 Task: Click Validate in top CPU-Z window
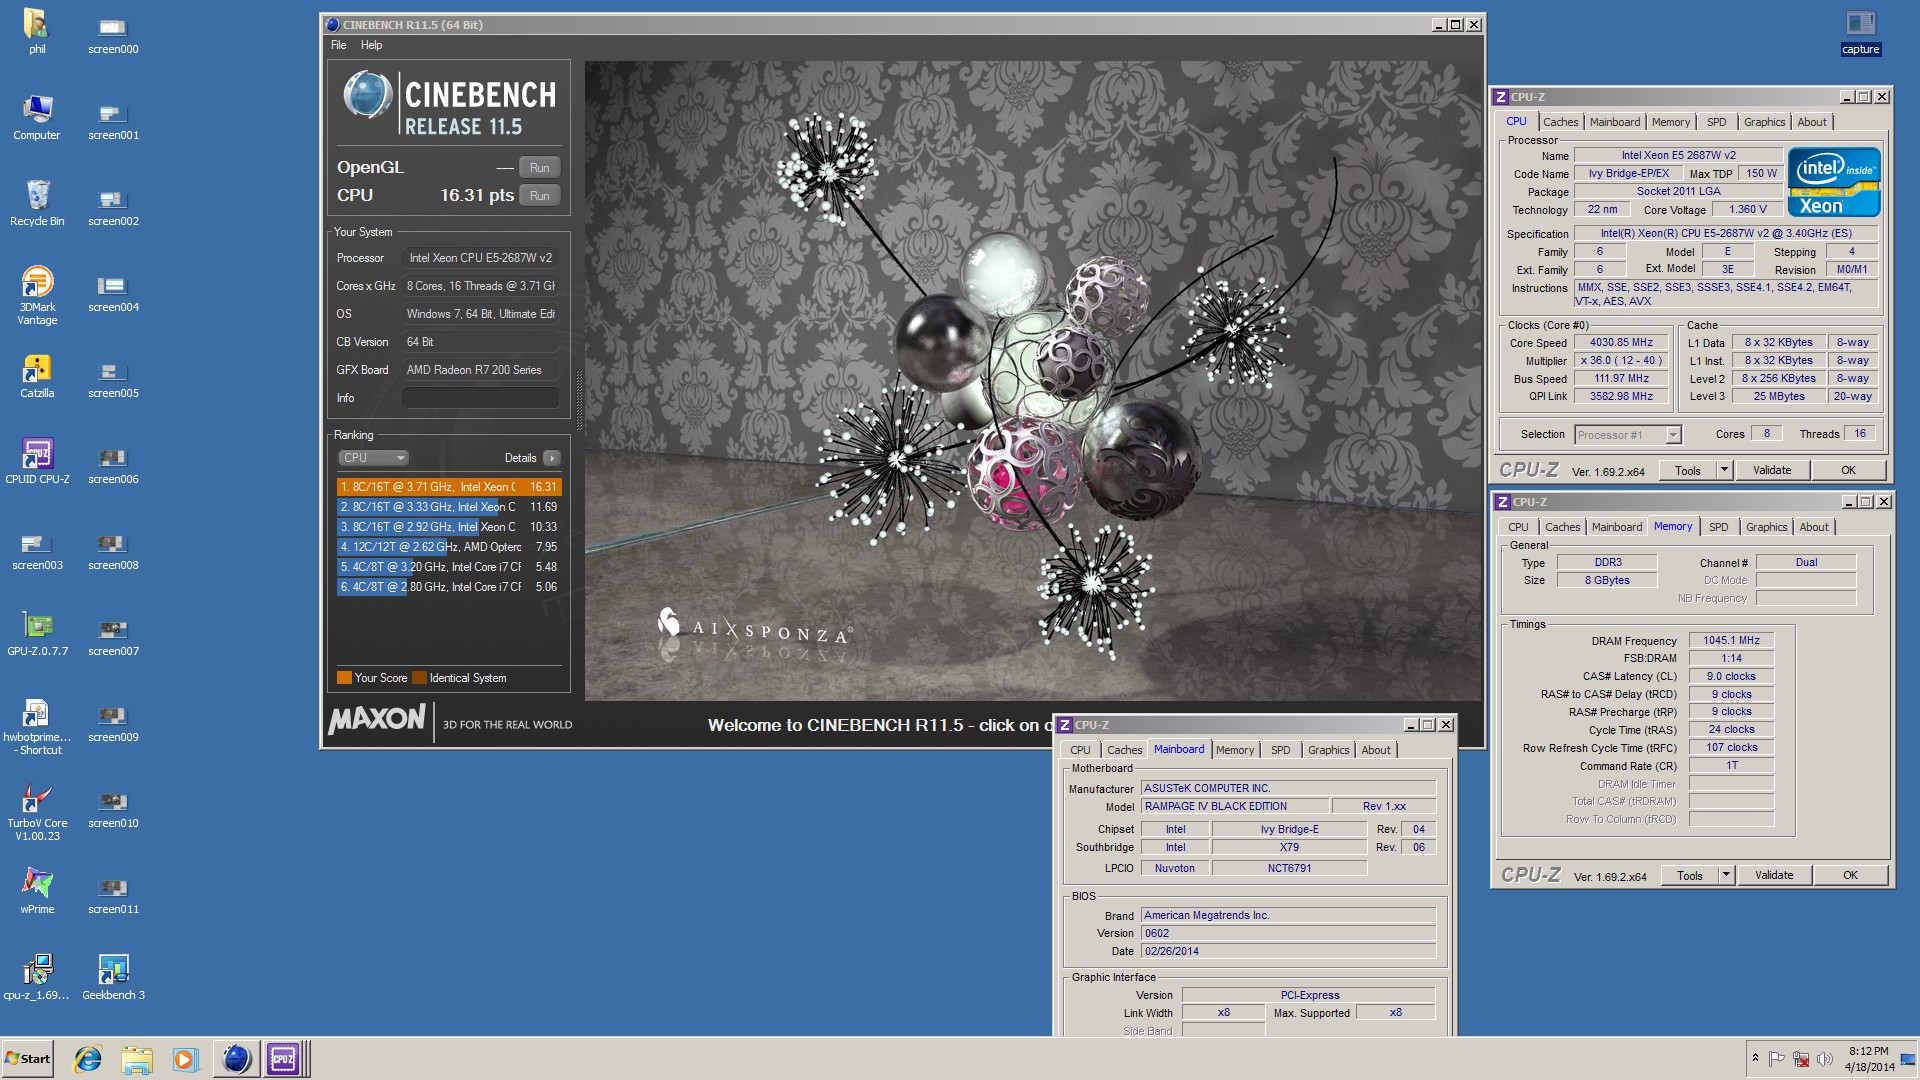pyautogui.click(x=1772, y=470)
